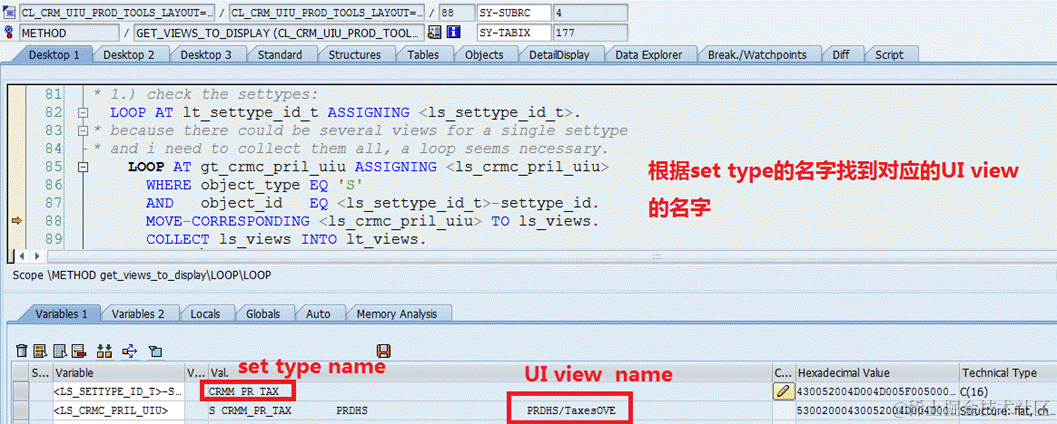The height and width of the screenshot is (424, 1057).
Task: Select the Globals tab
Action: coord(262,313)
